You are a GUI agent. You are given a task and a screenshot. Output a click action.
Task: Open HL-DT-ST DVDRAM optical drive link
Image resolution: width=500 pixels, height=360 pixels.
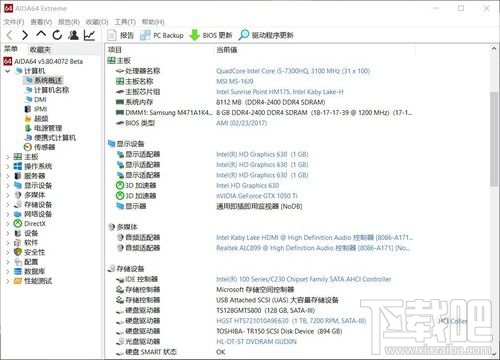pyautogui.click(x=256, y=342)
